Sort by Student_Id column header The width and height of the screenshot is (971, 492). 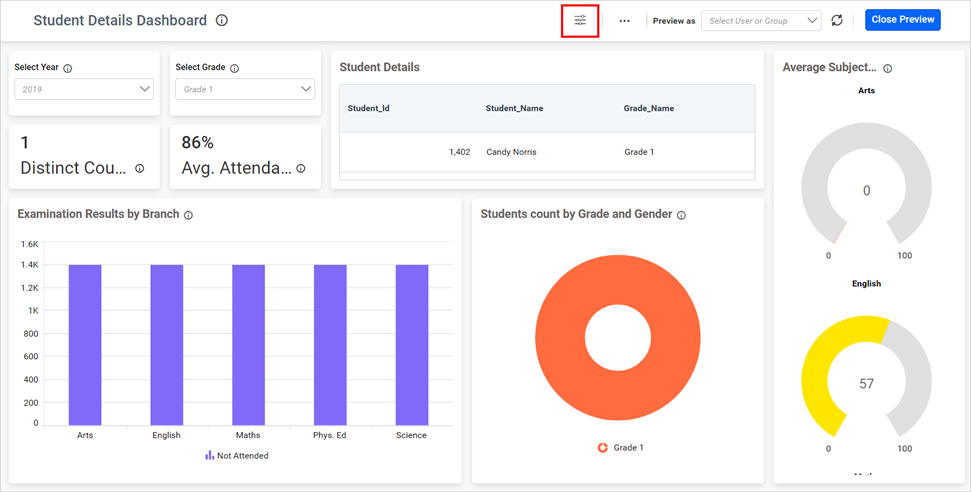(x=368, y=108)
